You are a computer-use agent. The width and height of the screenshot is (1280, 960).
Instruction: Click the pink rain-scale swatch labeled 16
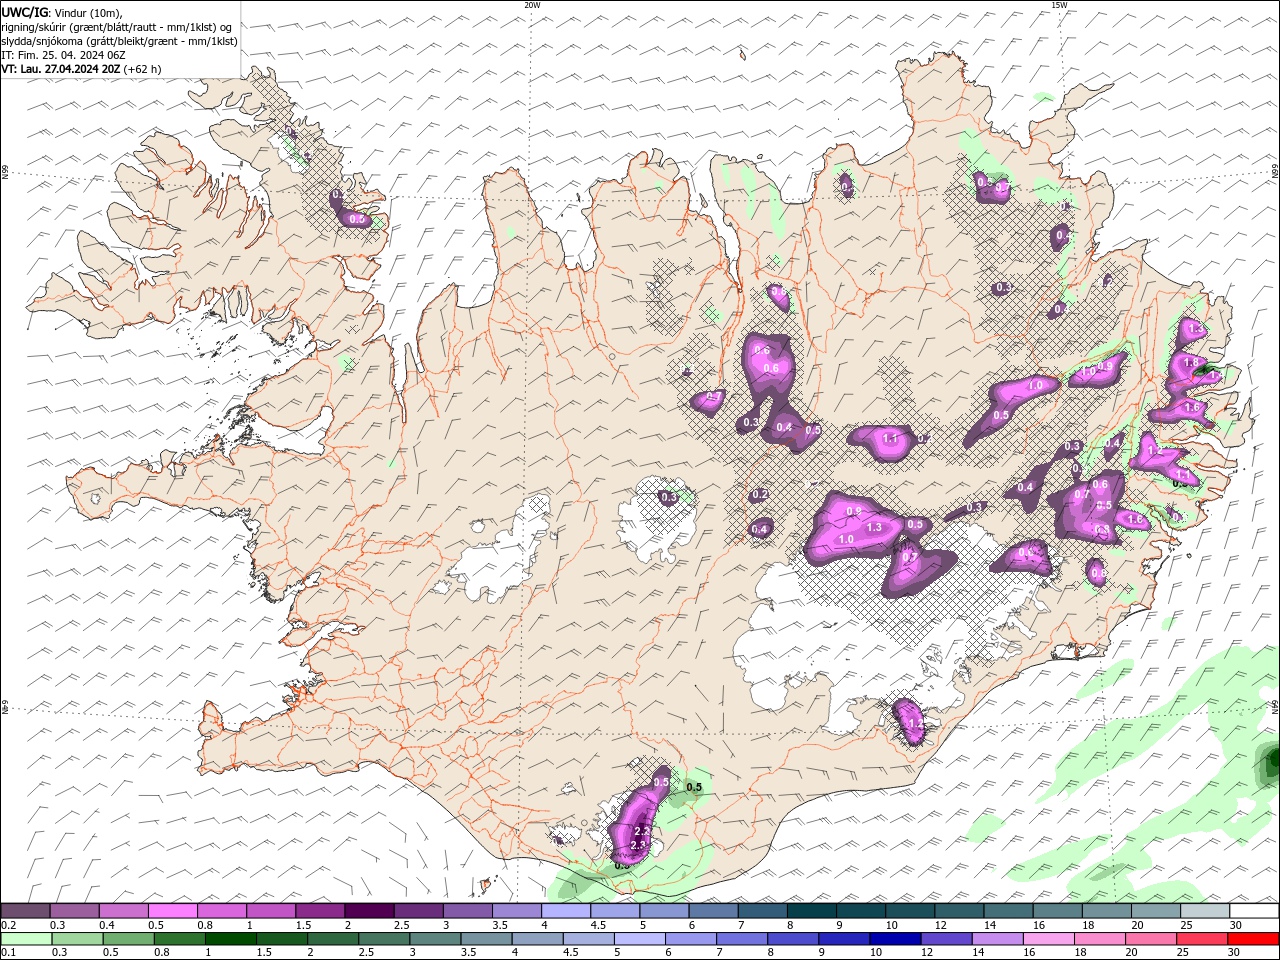pos(1047,939)
